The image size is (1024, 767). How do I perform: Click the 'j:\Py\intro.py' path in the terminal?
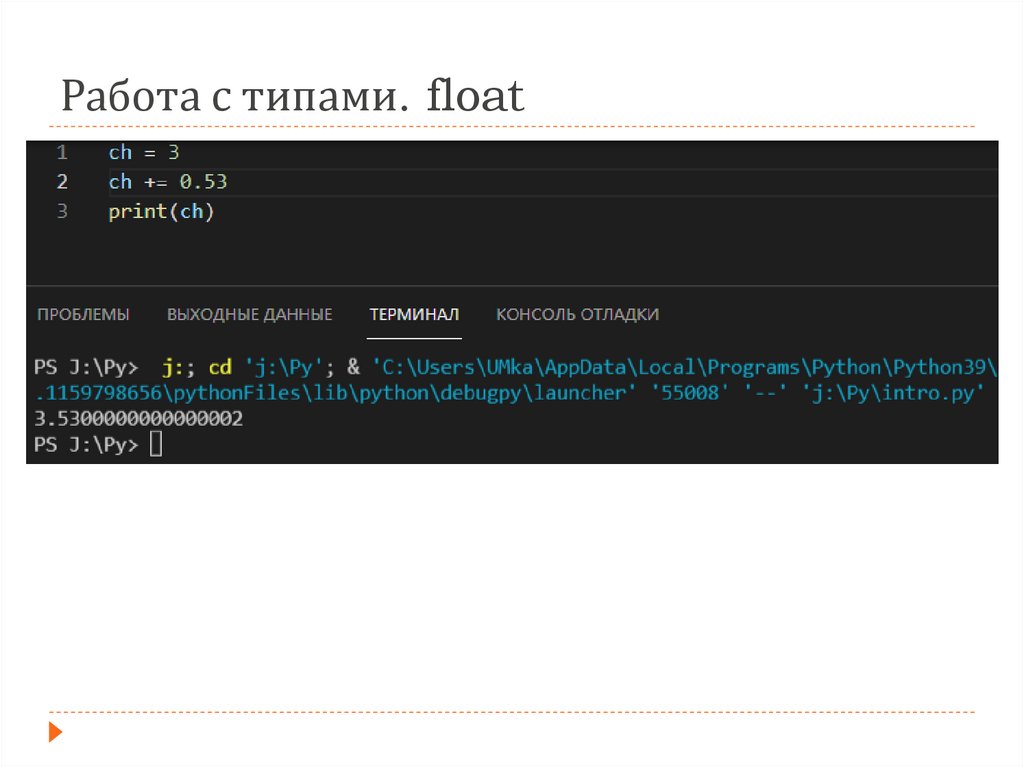(893, 393)
